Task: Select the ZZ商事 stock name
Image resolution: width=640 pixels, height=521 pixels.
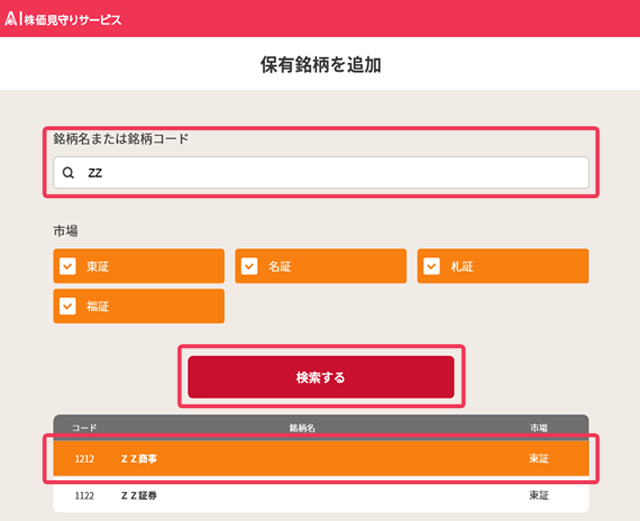Action: [x=139, y=459]
